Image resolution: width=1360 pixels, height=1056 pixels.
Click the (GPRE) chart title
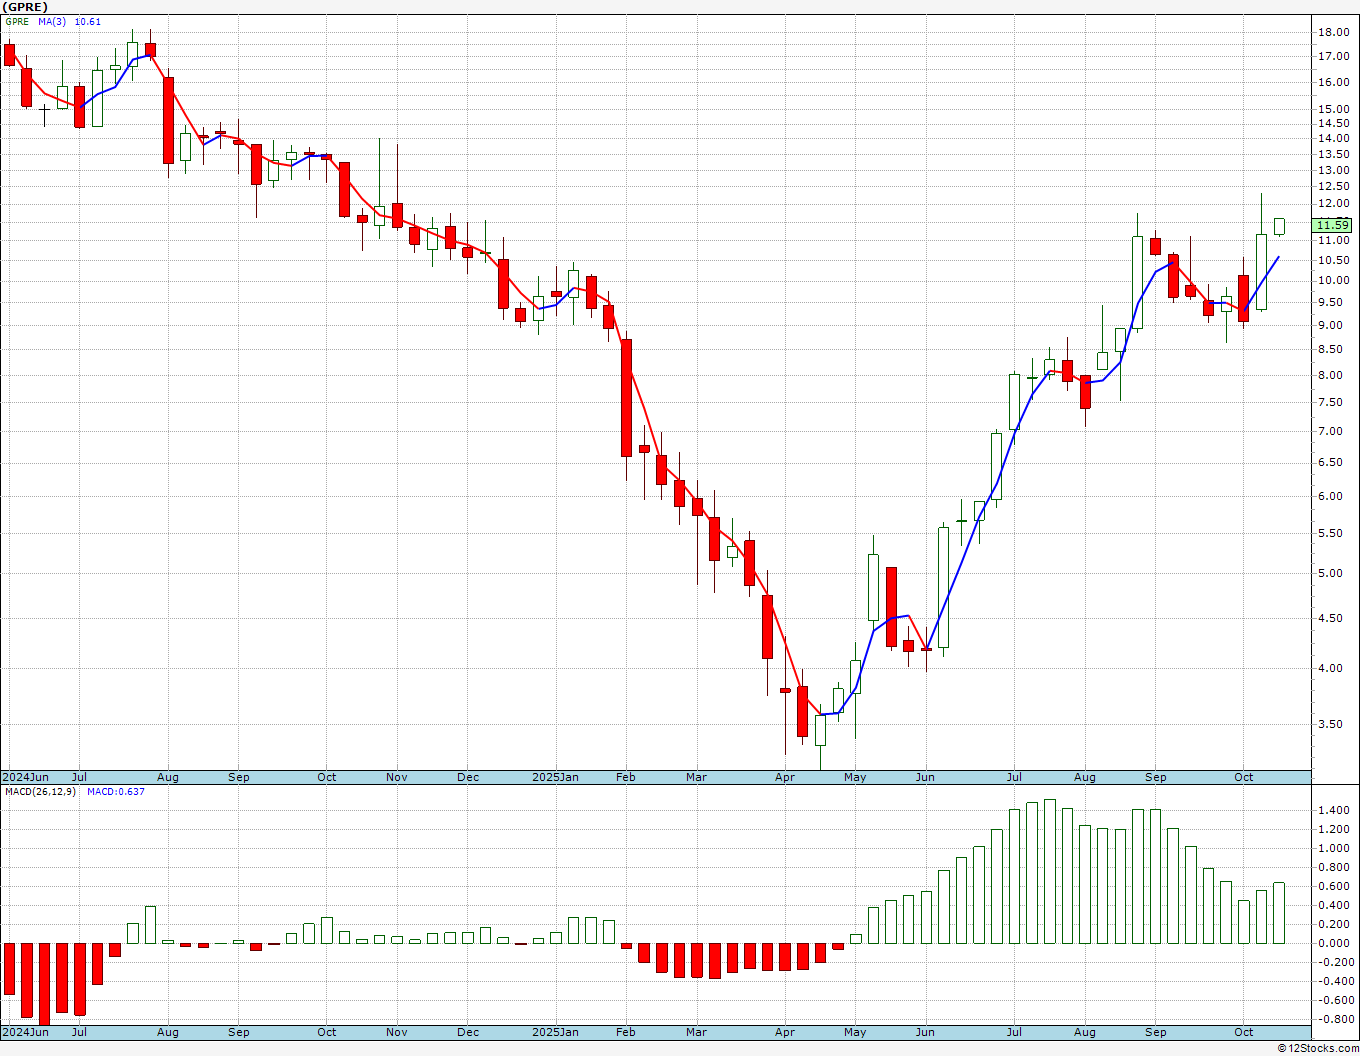point(25,7)
